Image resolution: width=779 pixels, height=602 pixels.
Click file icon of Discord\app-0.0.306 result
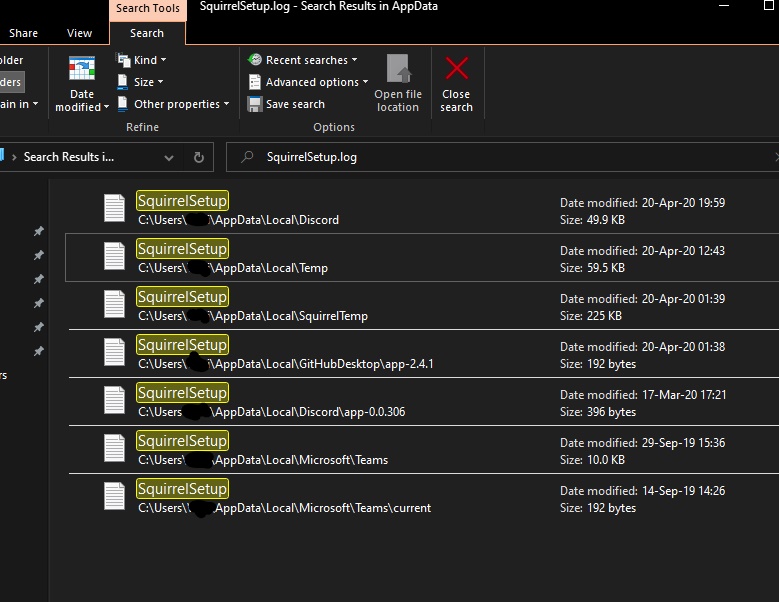[114, 400]
